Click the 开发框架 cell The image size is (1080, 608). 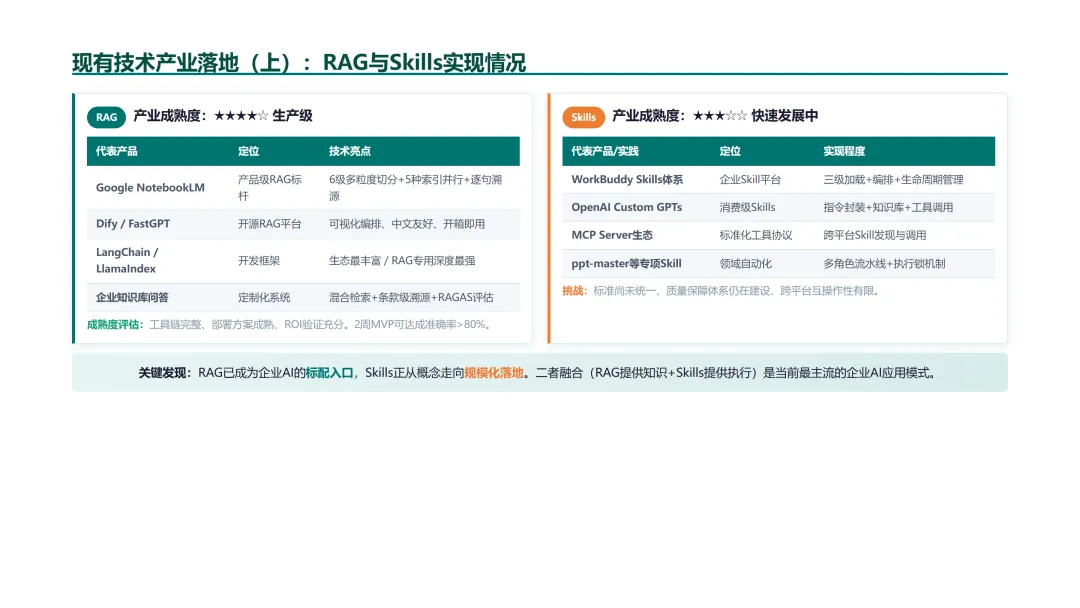pos(259,260)
